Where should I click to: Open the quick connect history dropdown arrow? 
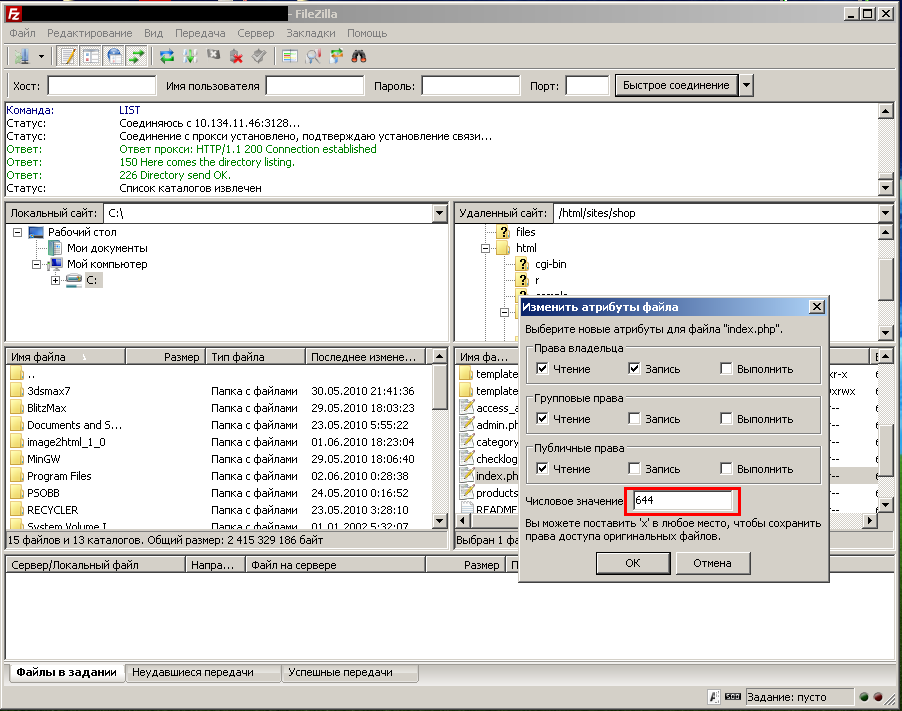(x=746, y=85)
